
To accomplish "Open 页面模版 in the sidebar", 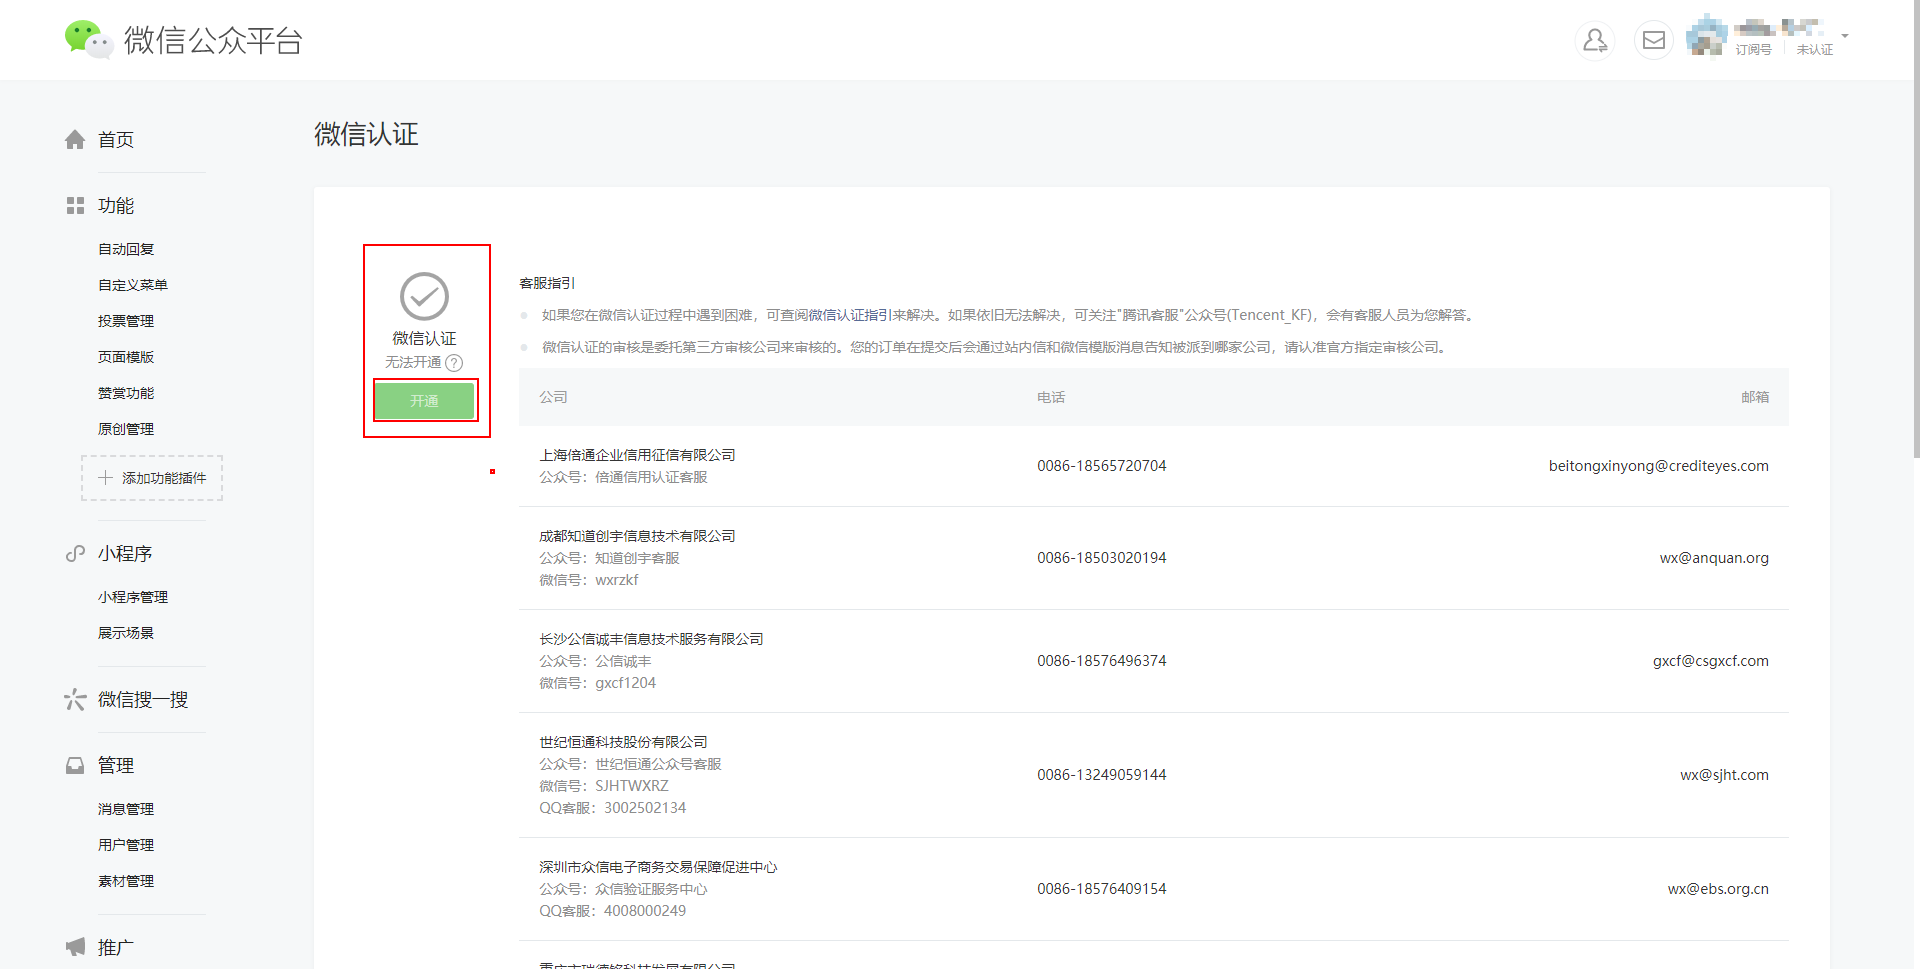I will pyautogui.click(x=126, y=357).
